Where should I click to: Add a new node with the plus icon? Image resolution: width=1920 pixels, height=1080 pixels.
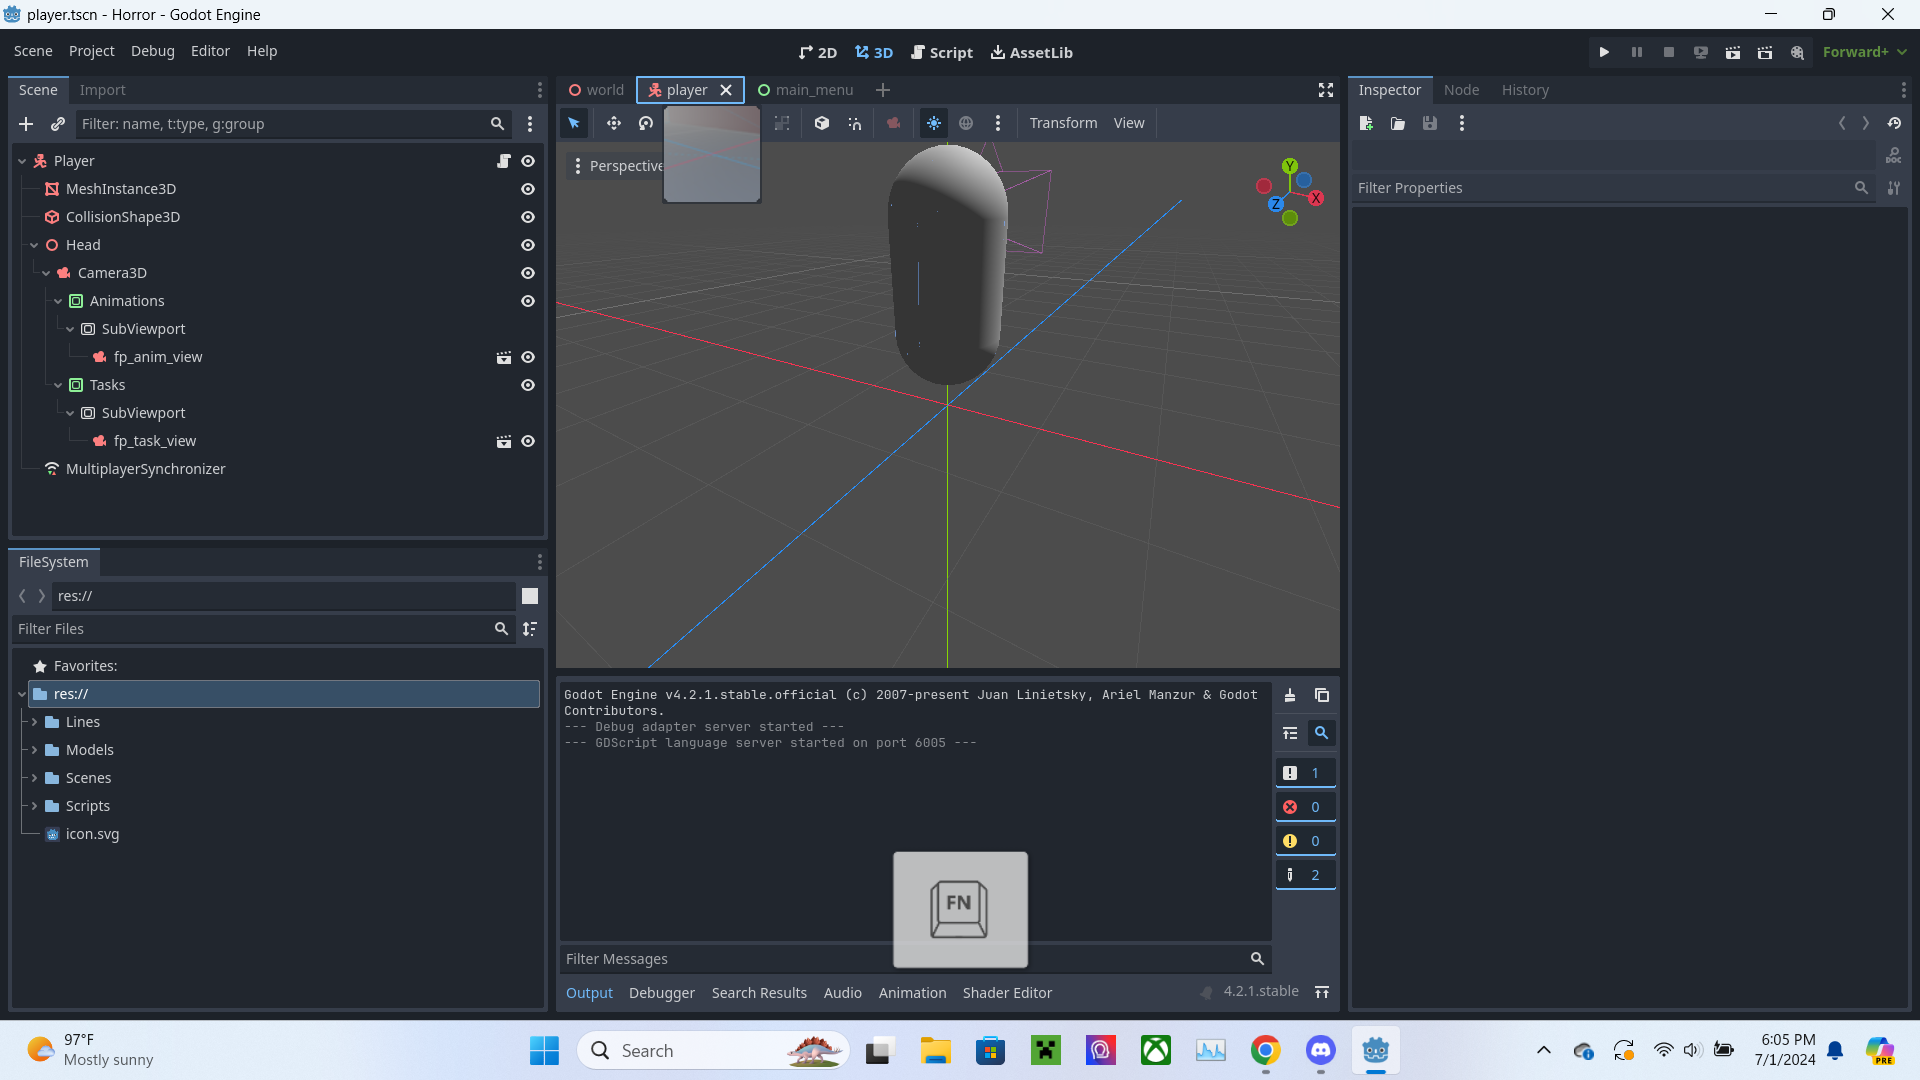(x=26, y=124)
